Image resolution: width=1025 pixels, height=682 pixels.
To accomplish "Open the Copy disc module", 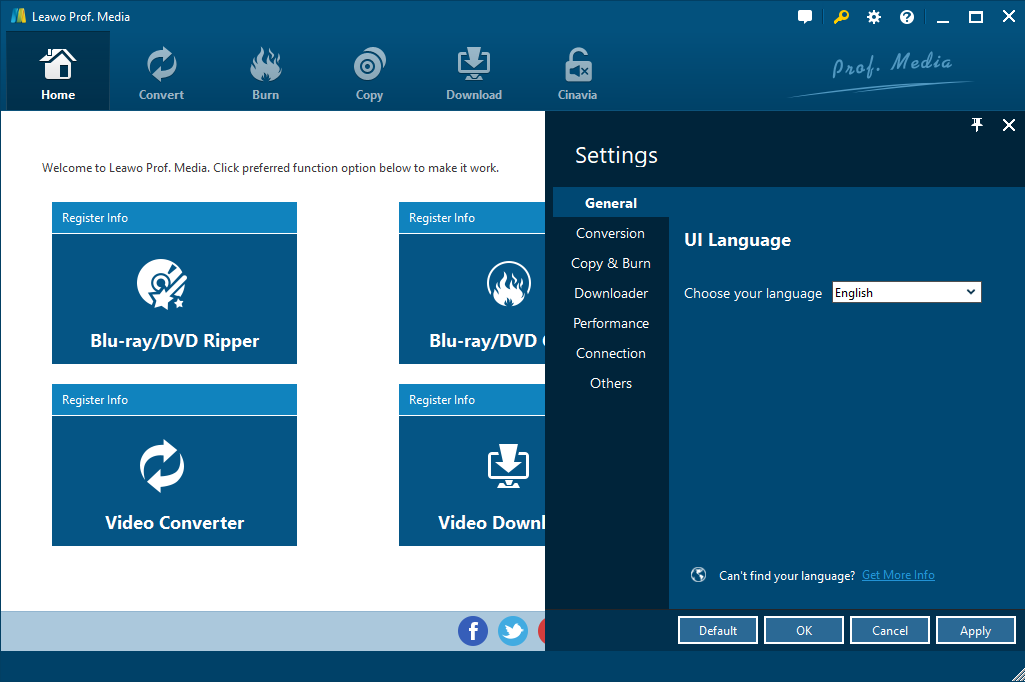I will (369, 74).
